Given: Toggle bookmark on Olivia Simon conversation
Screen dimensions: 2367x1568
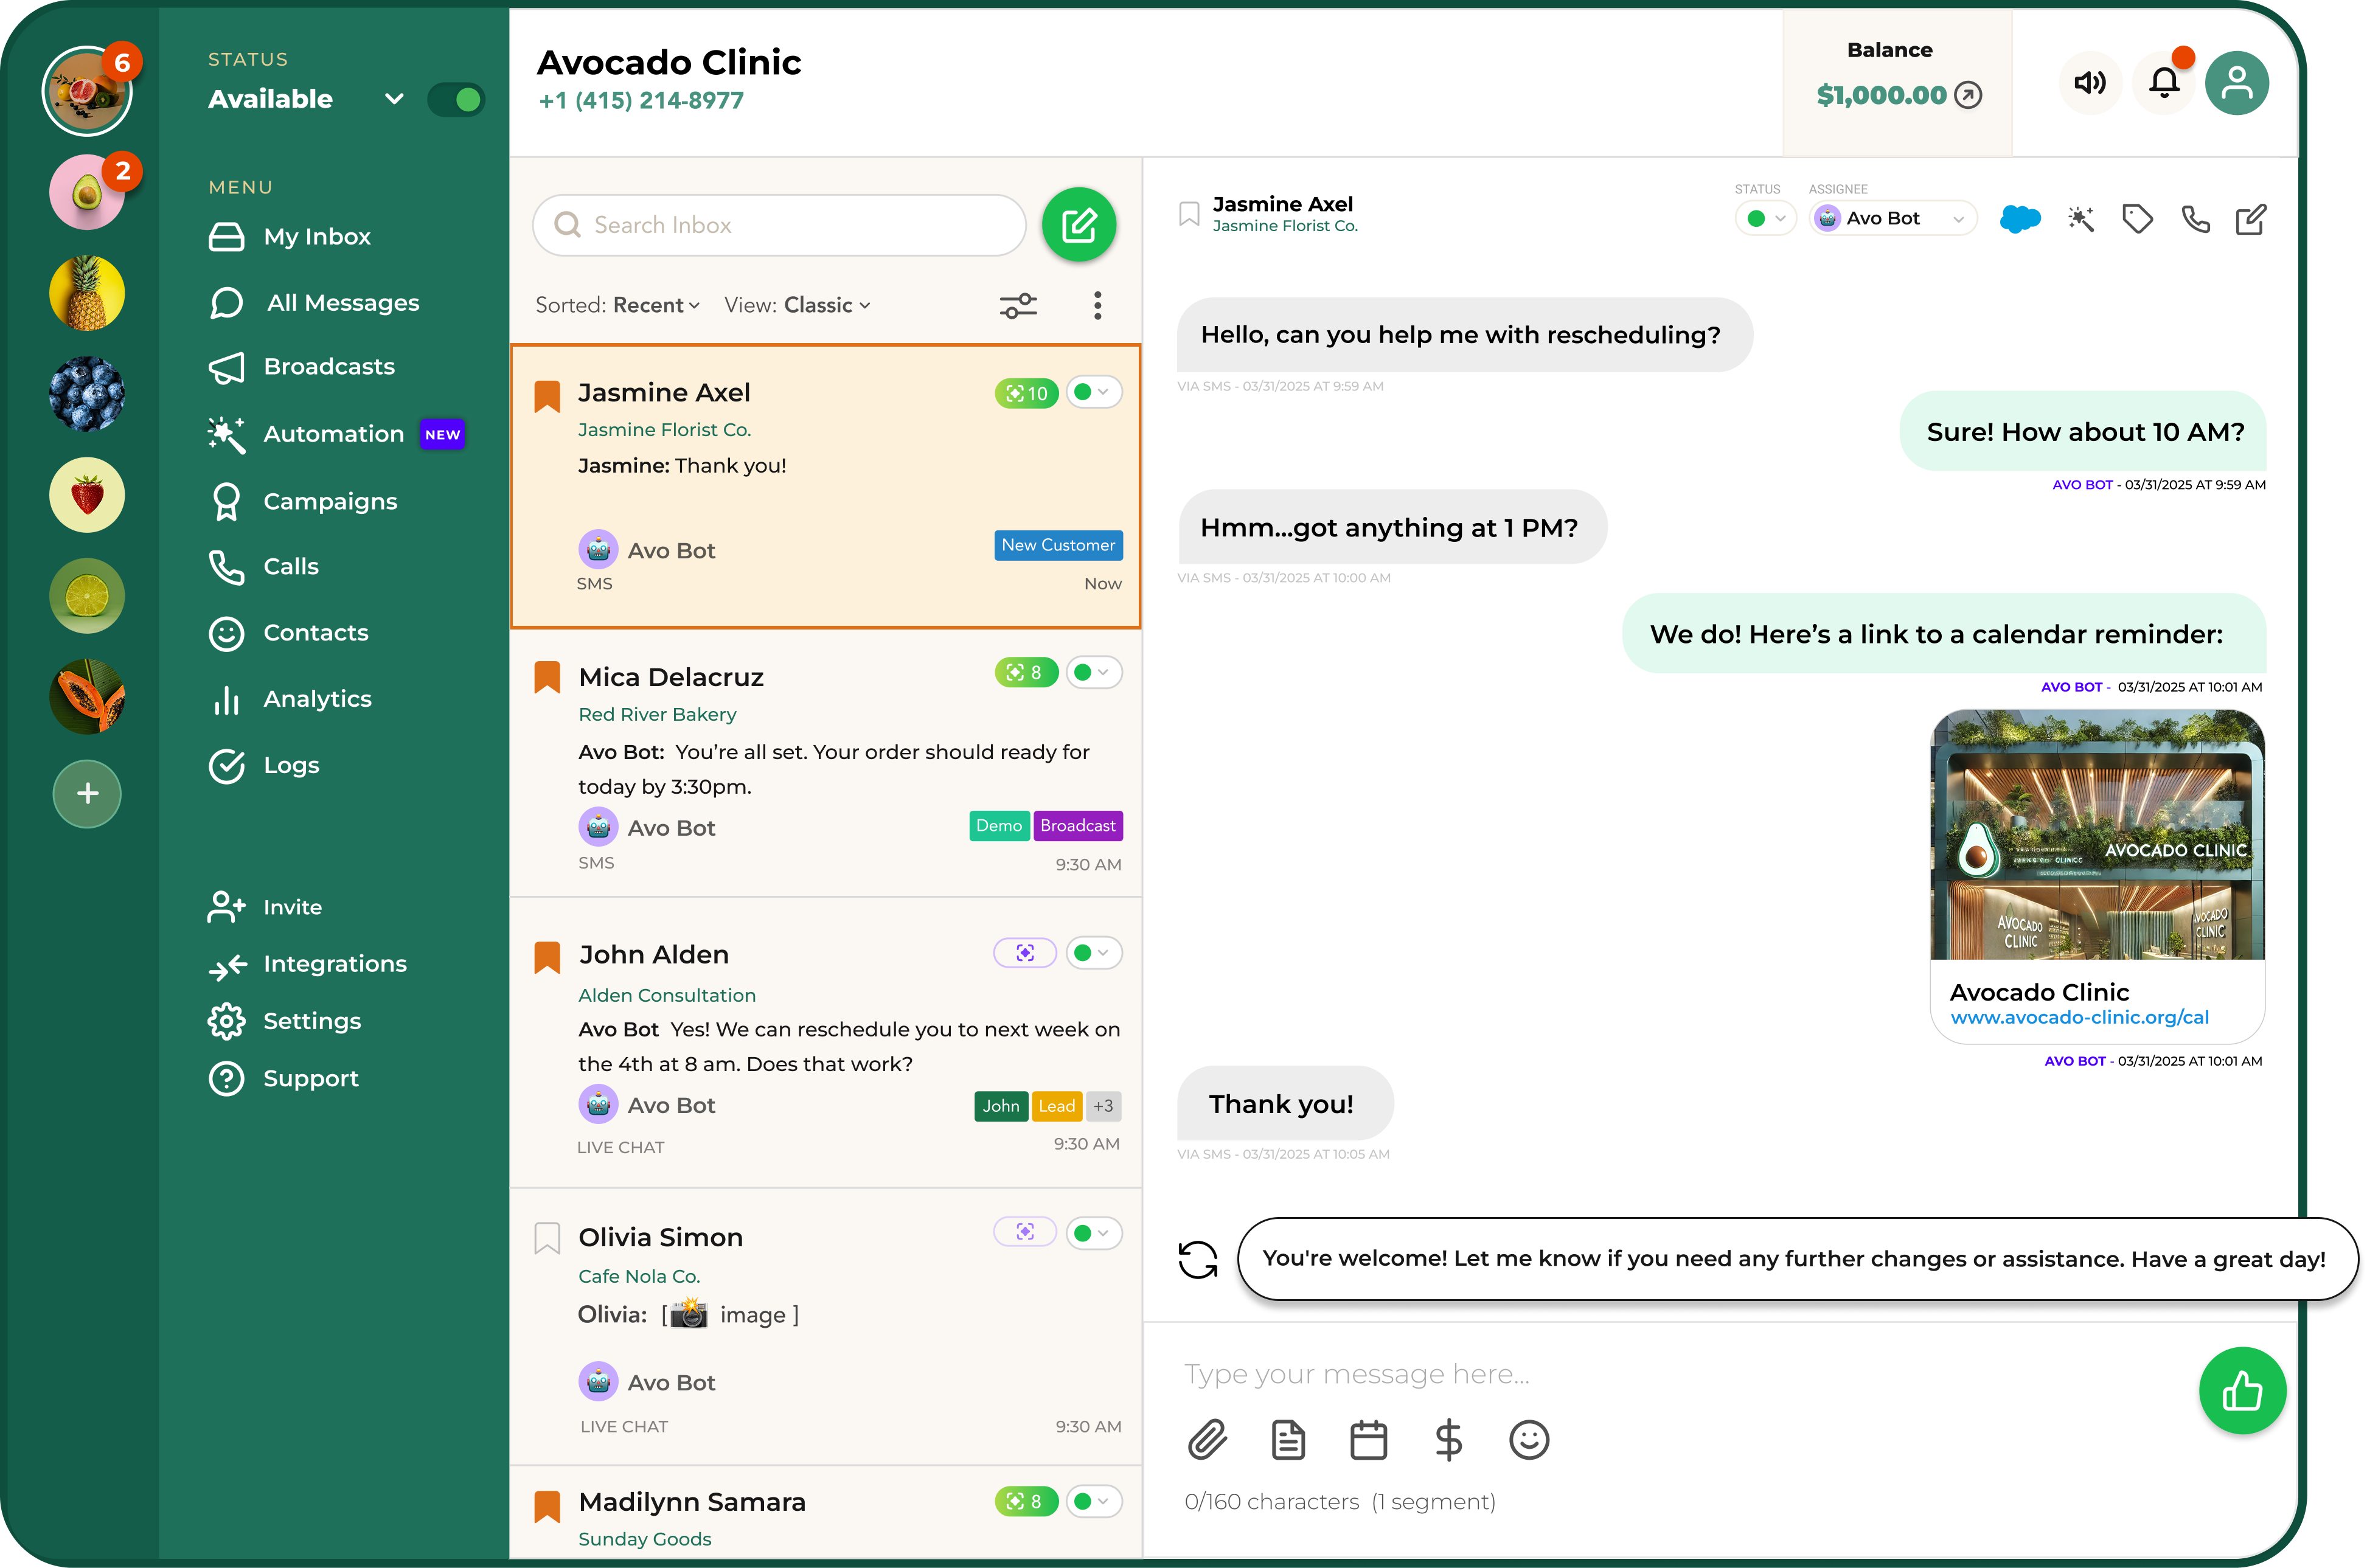Looking at the screenshot, I should 546,1238.
